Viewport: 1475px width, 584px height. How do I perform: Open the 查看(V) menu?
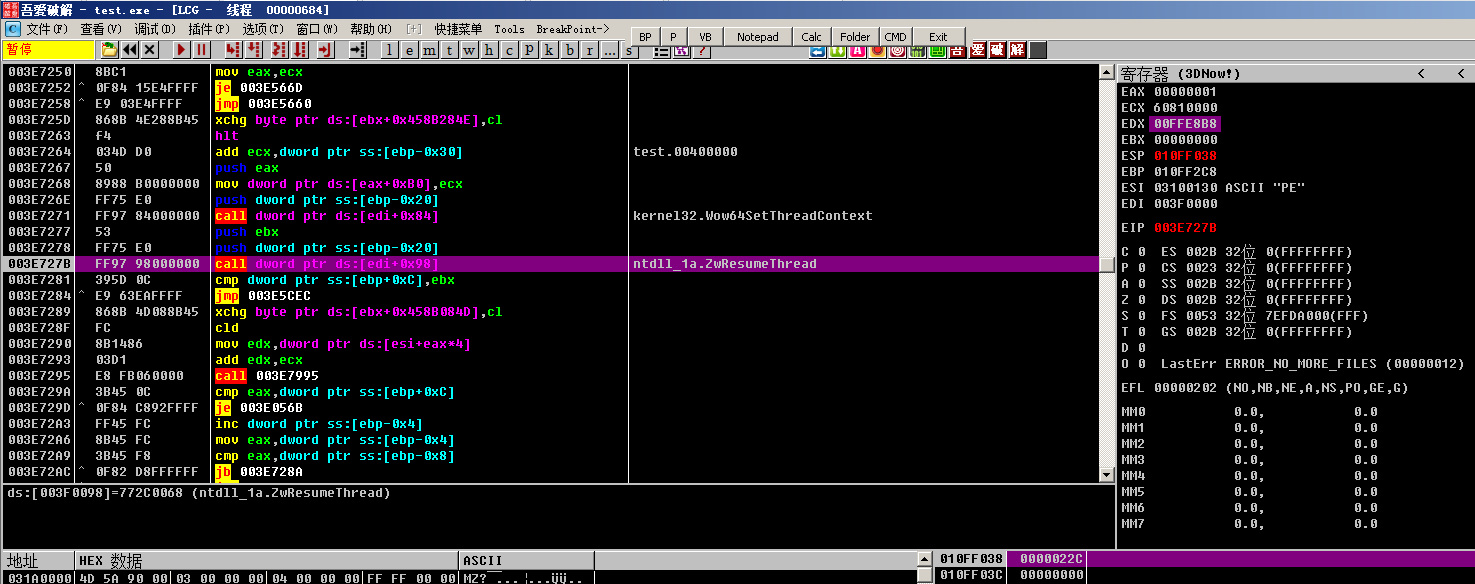pyautogui.click(x=101, y=29)
